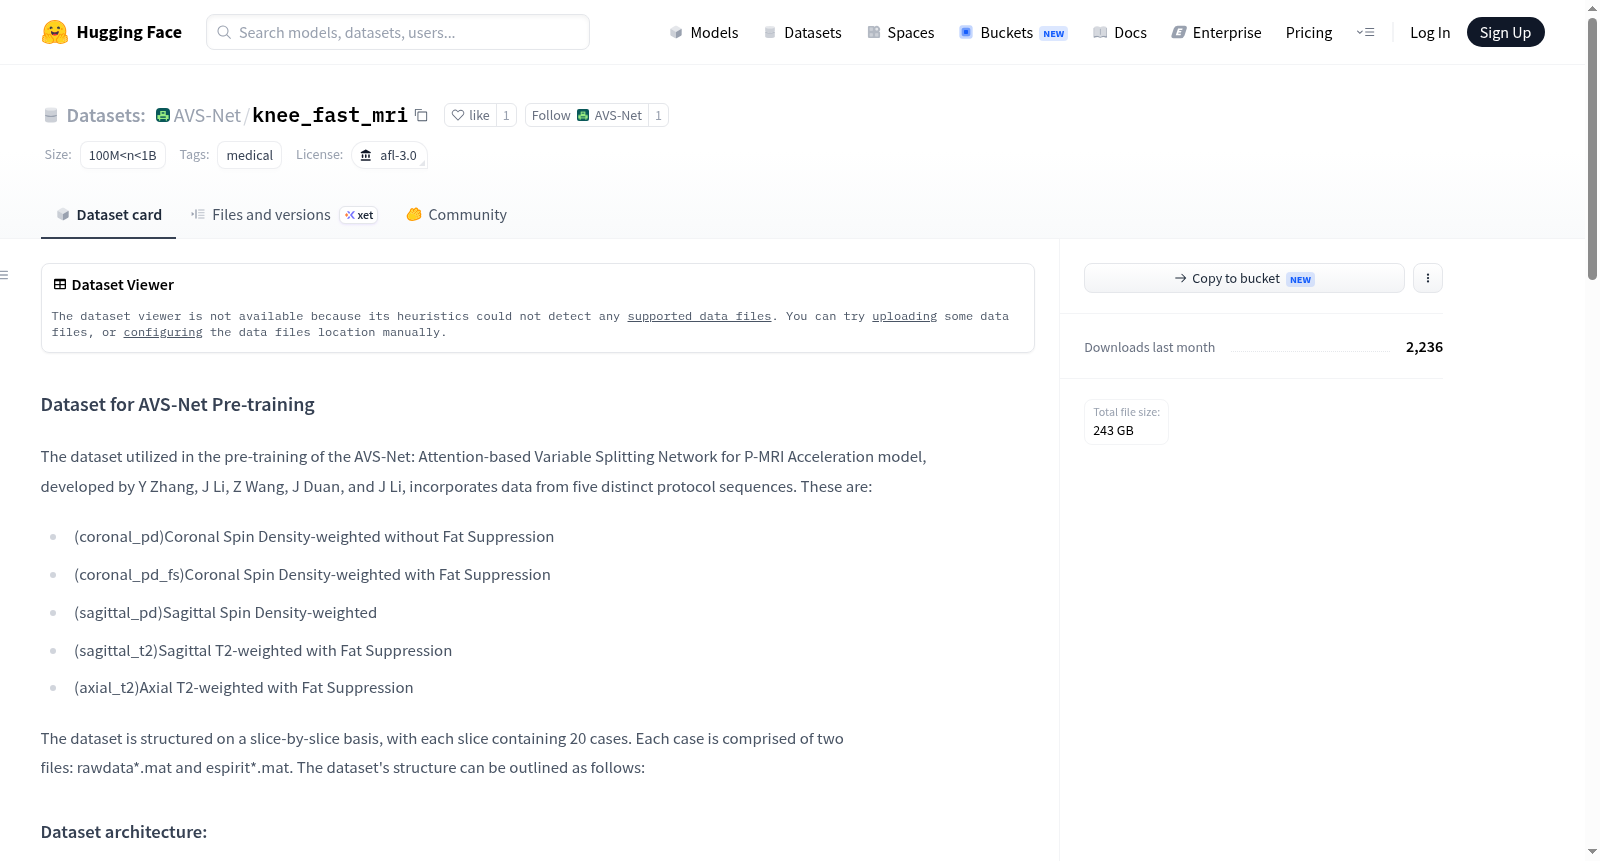Visit the Enterprise page

(1216, 32)
